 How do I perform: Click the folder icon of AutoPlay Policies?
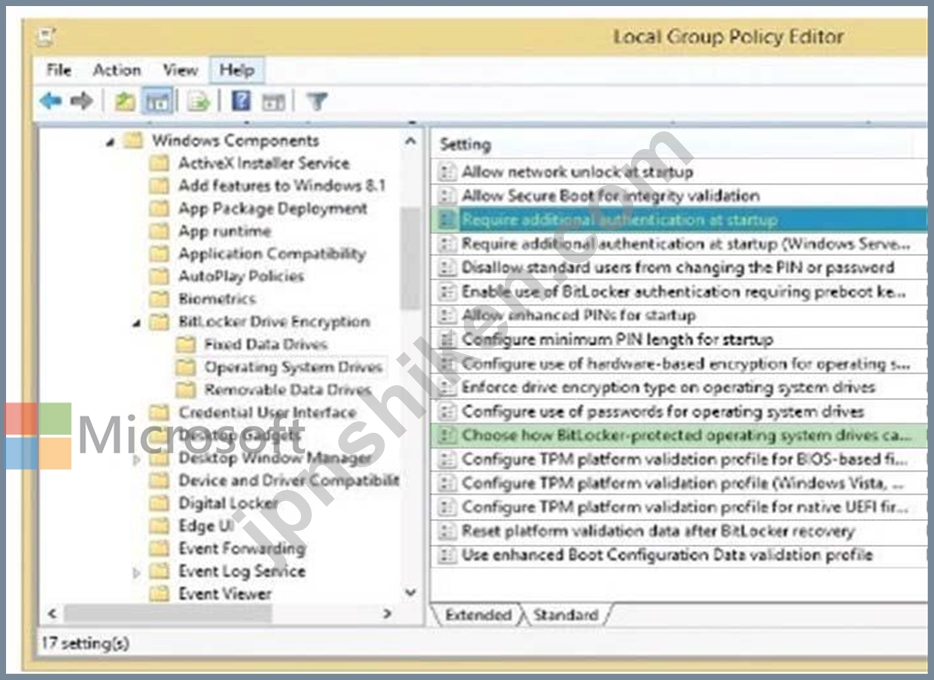(159, 276)
